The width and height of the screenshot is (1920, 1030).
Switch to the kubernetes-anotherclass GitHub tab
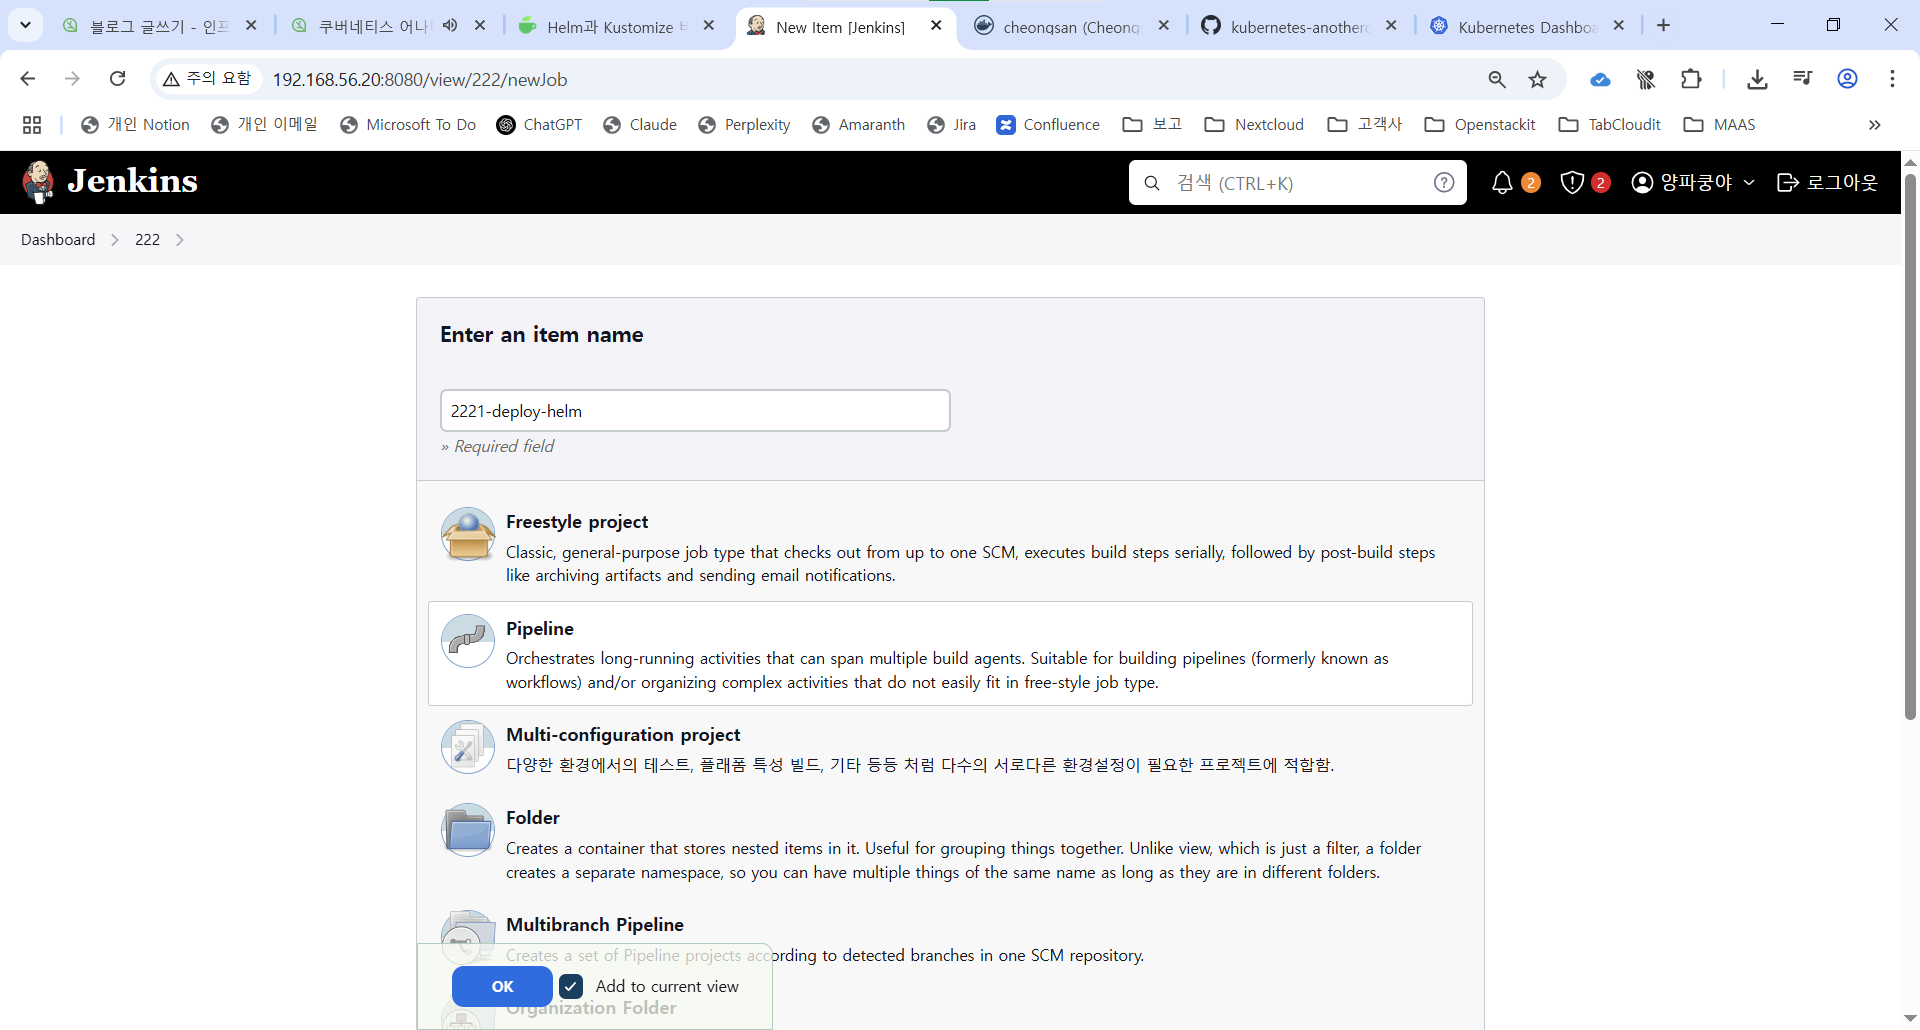tap(1299, 26)
